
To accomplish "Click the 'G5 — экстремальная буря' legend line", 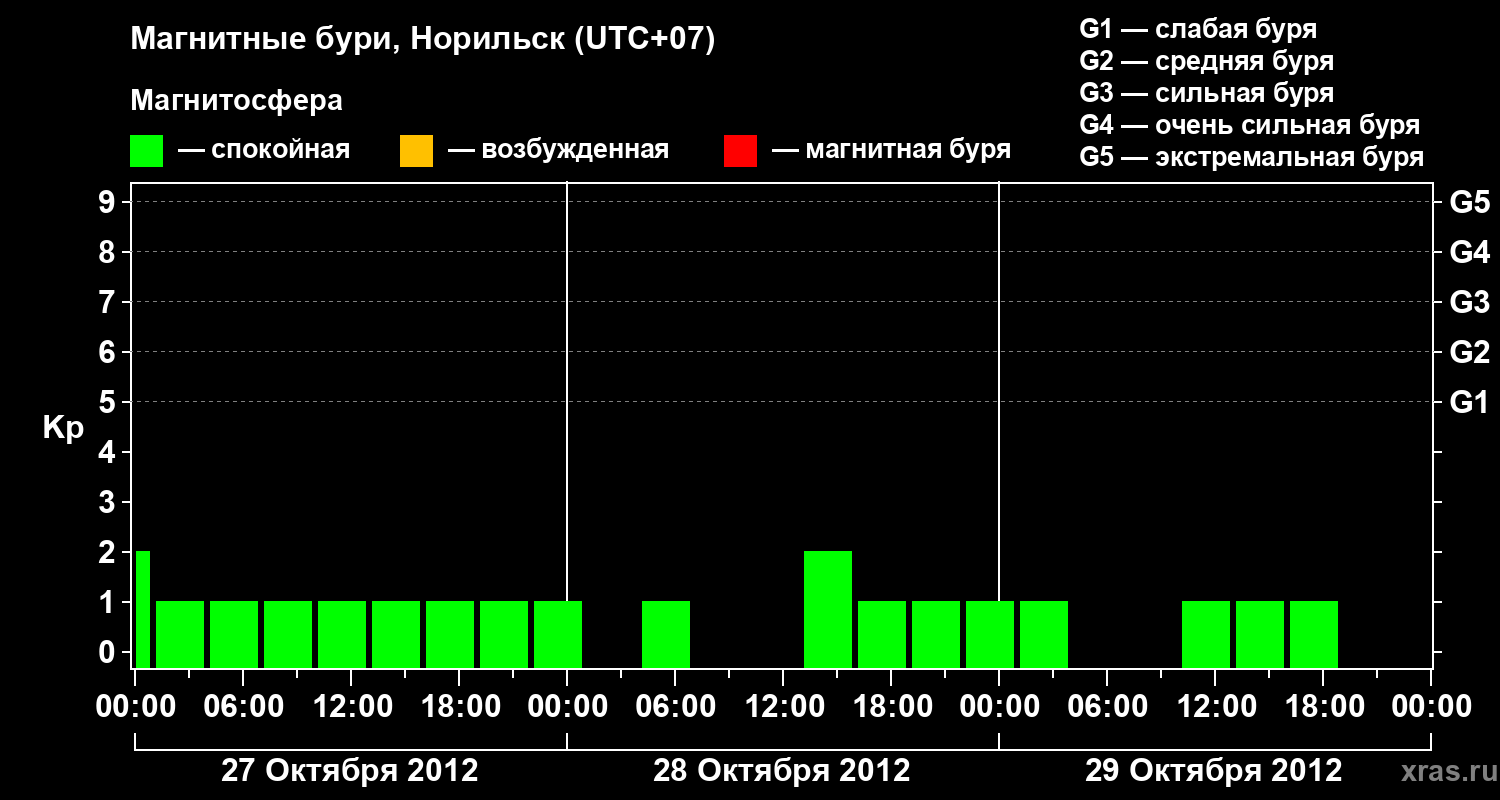I will (x=1252, y=158).
